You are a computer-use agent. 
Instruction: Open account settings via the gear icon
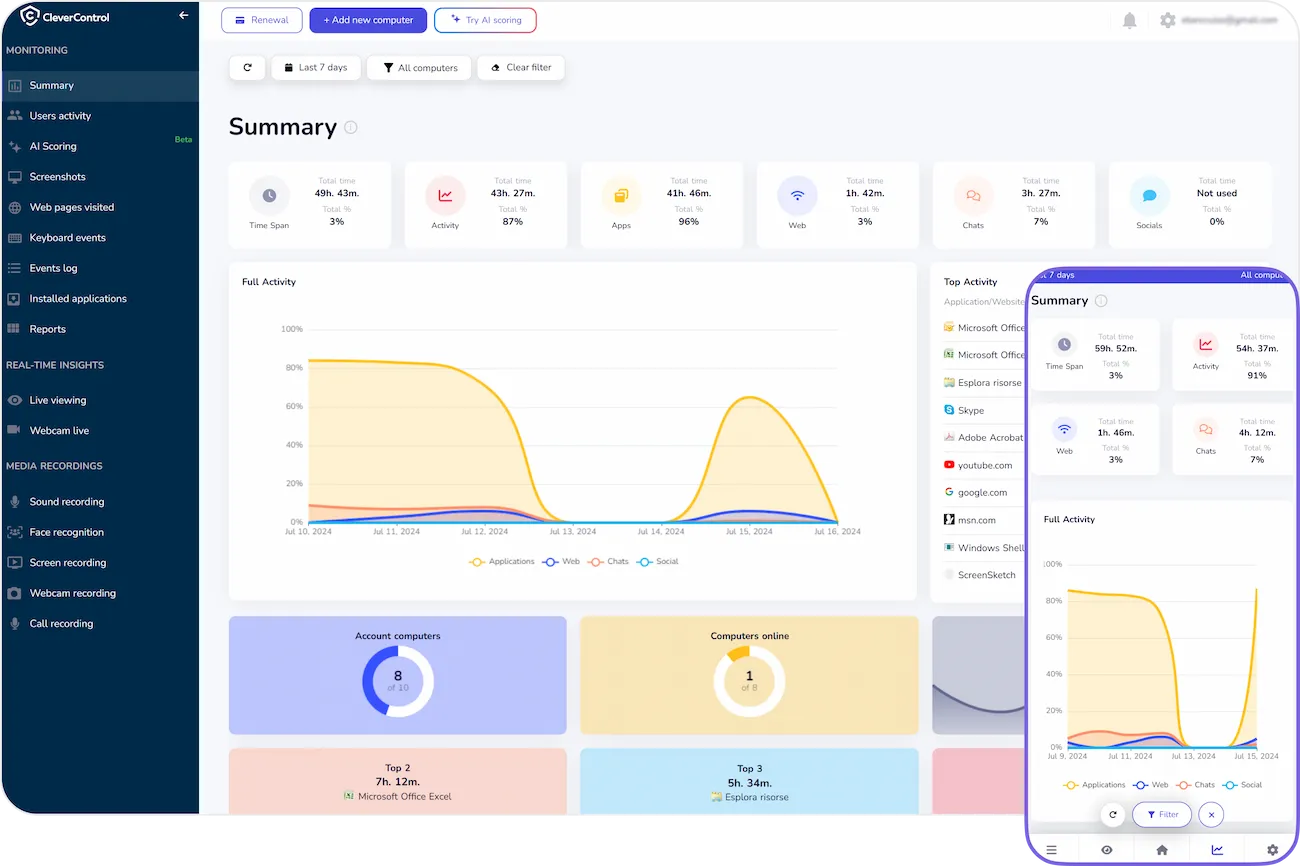coord(1167,19)
